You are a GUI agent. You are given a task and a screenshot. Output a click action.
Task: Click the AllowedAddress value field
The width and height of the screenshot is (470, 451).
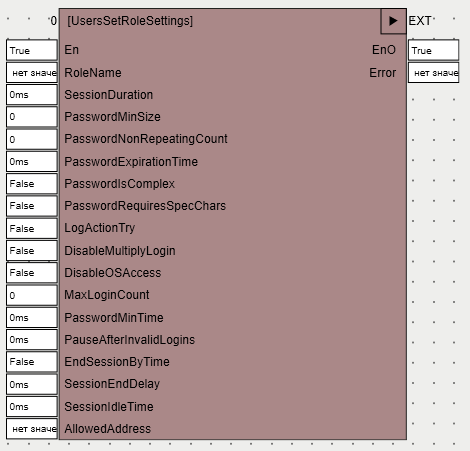click(32, 429)
